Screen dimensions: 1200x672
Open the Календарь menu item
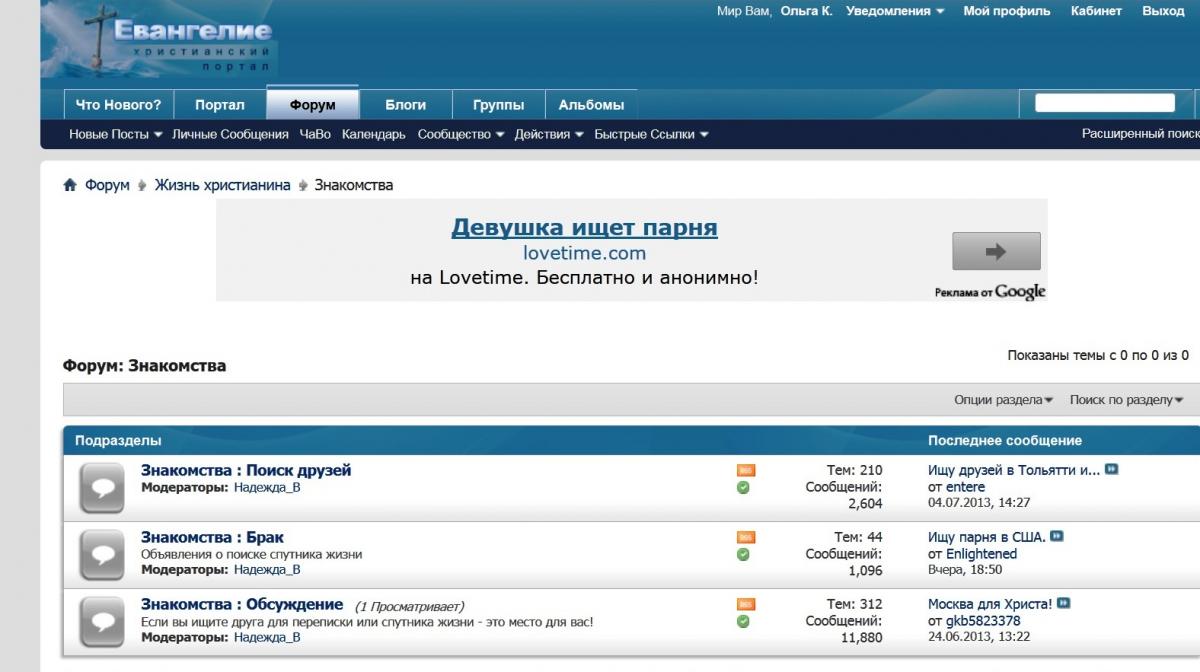373,134
